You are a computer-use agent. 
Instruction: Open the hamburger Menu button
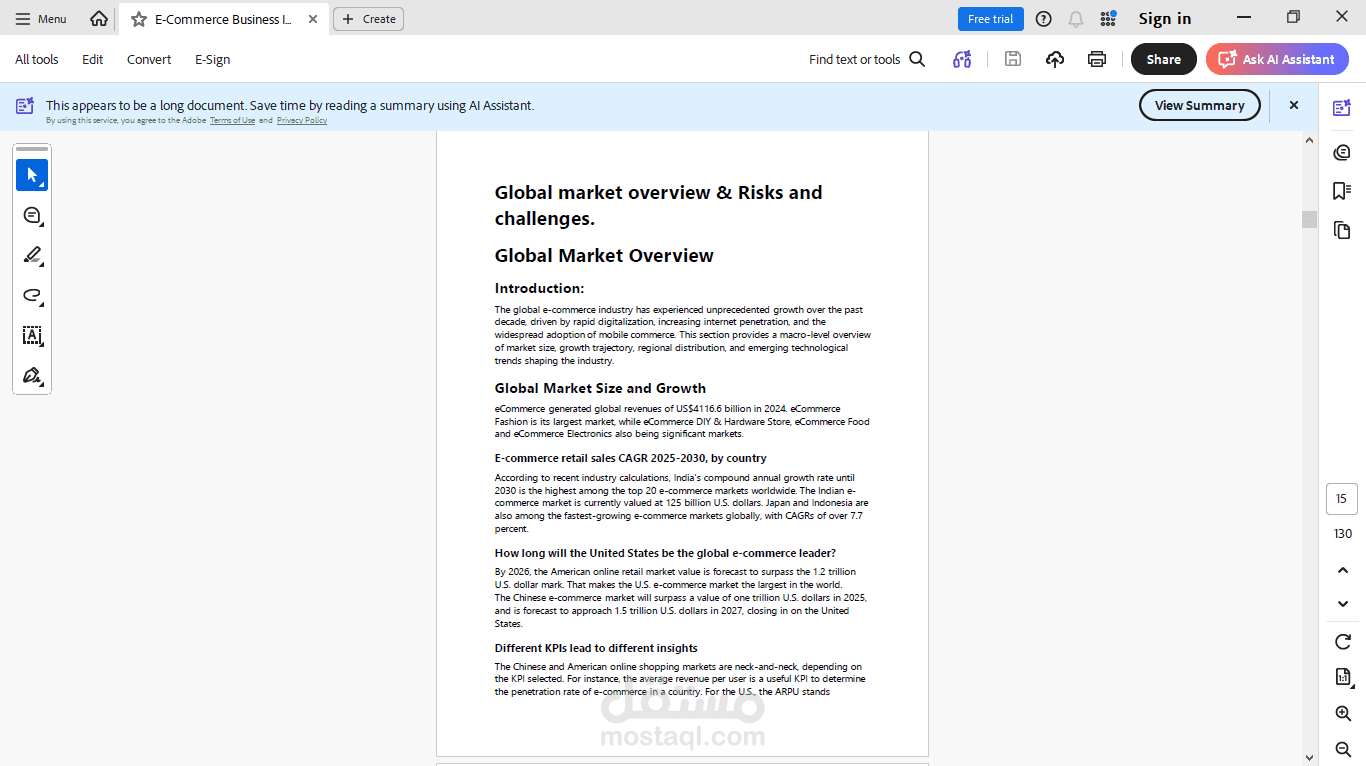pos(41,19)
